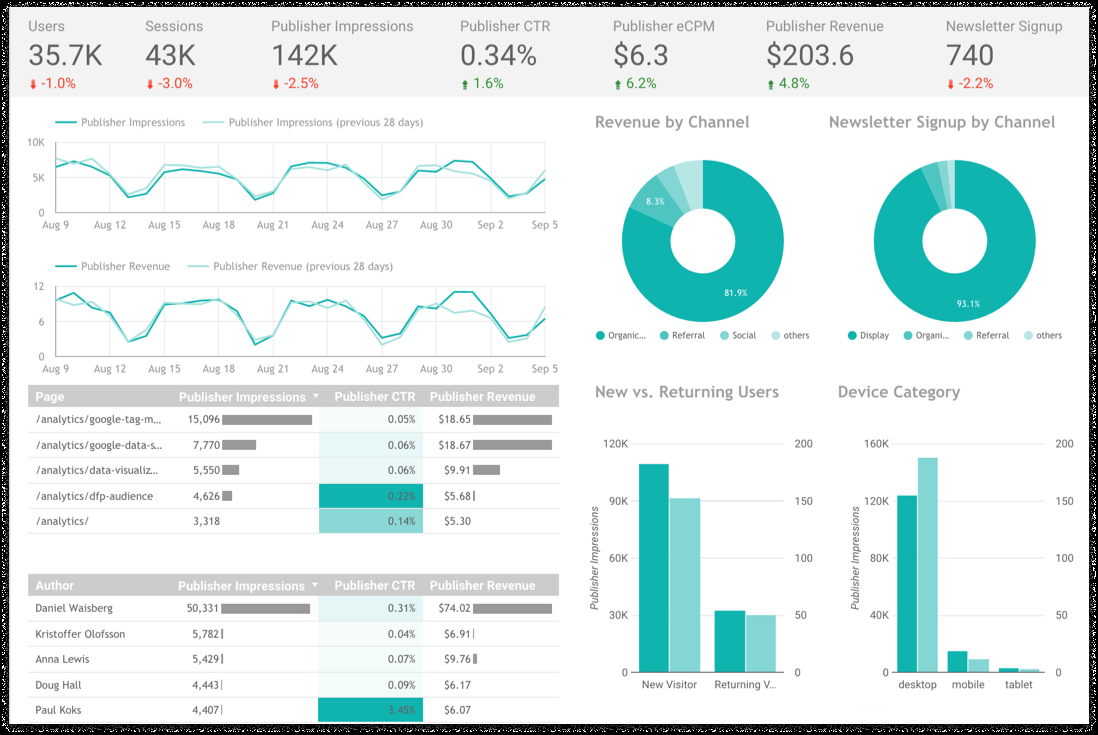
Task: Open sort arrow on Page table Publisher Impressions
Action: [316, 396]
